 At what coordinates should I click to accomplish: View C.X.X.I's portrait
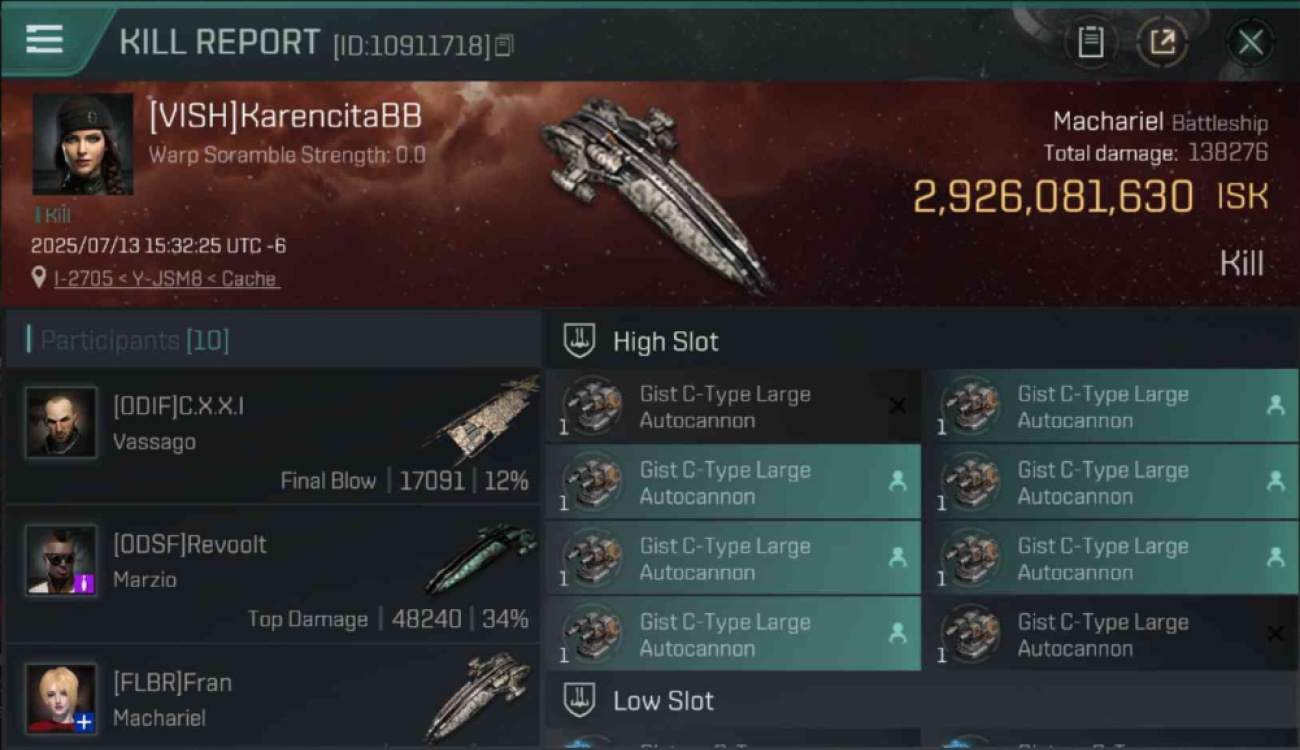[61, 423]
